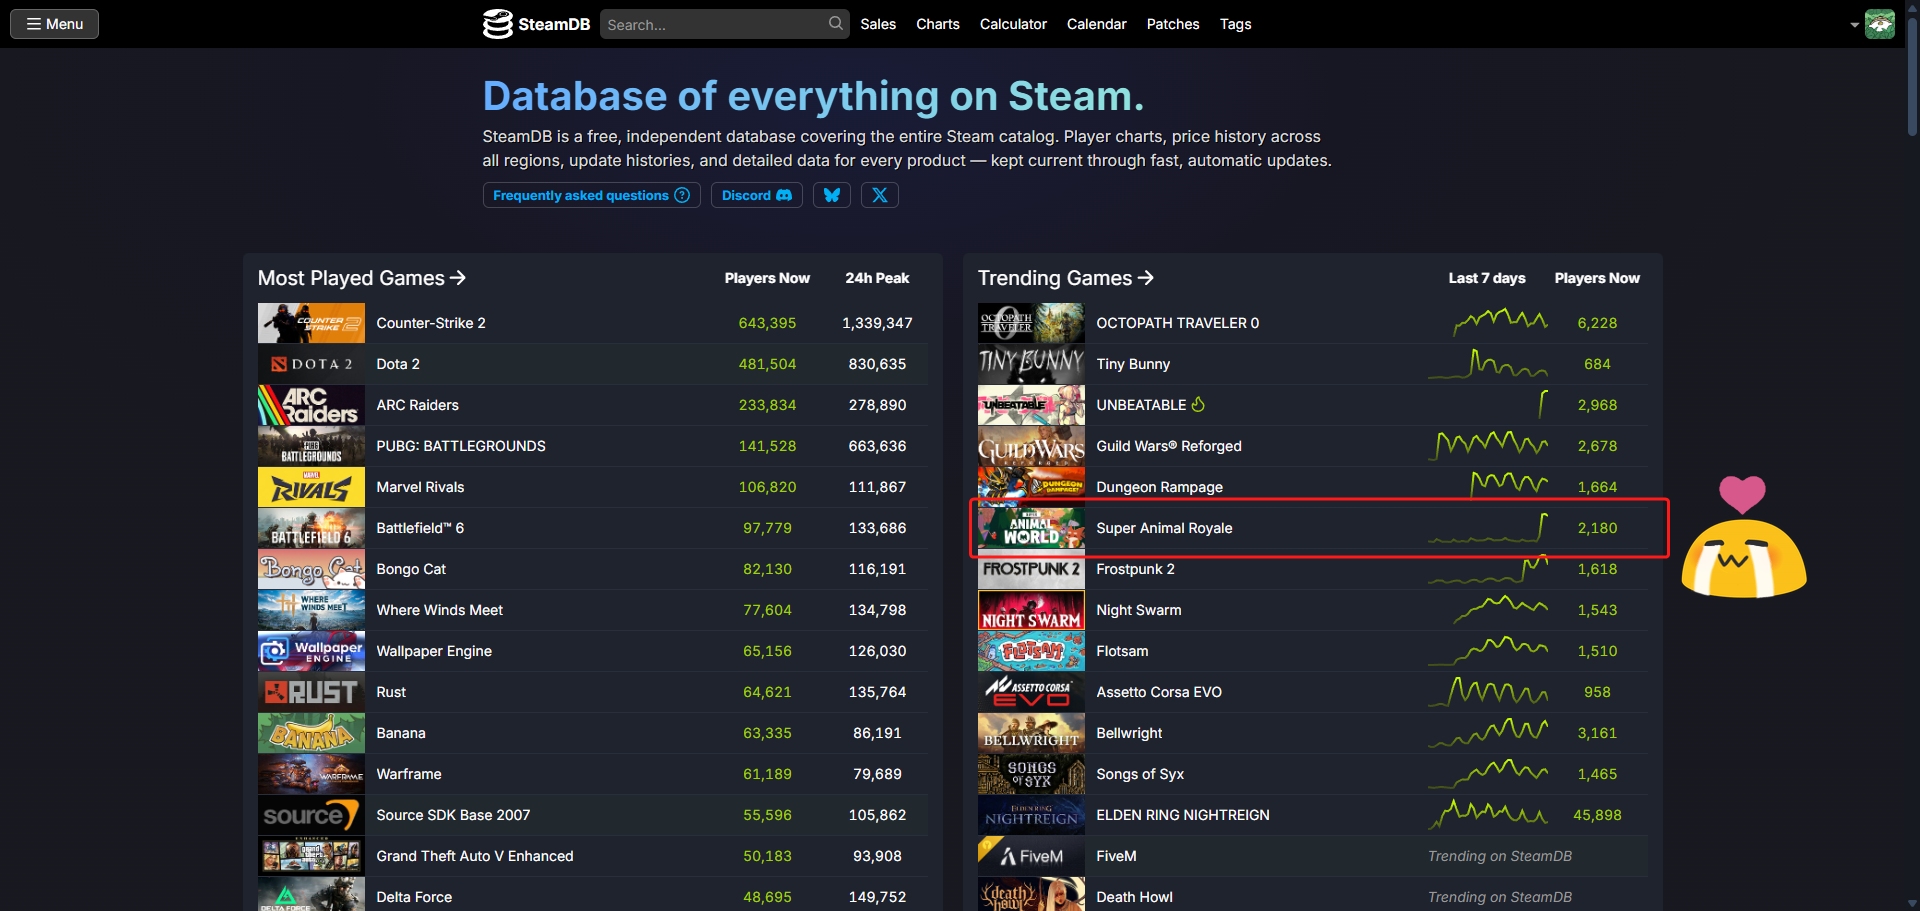Open the Discord link button
The image size is (1920, 911).
tap(756, 195)
